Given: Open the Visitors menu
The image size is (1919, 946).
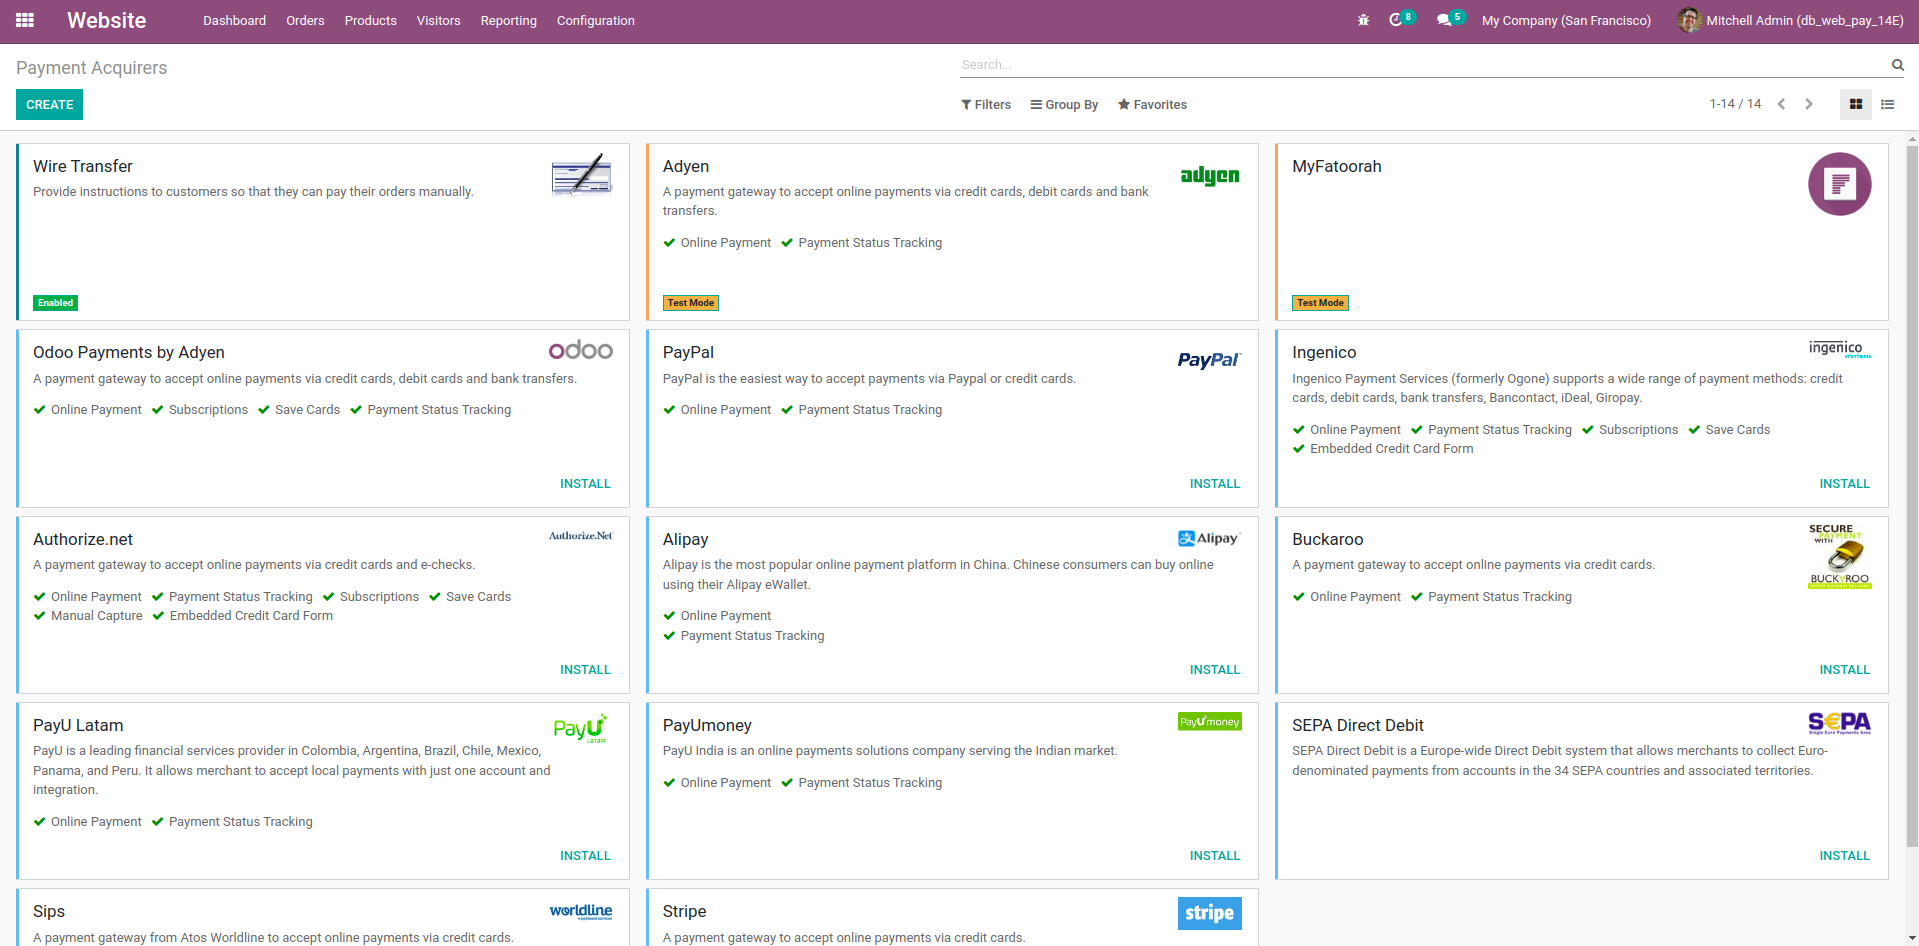Looking at the screenshot, I should [439, 21].
